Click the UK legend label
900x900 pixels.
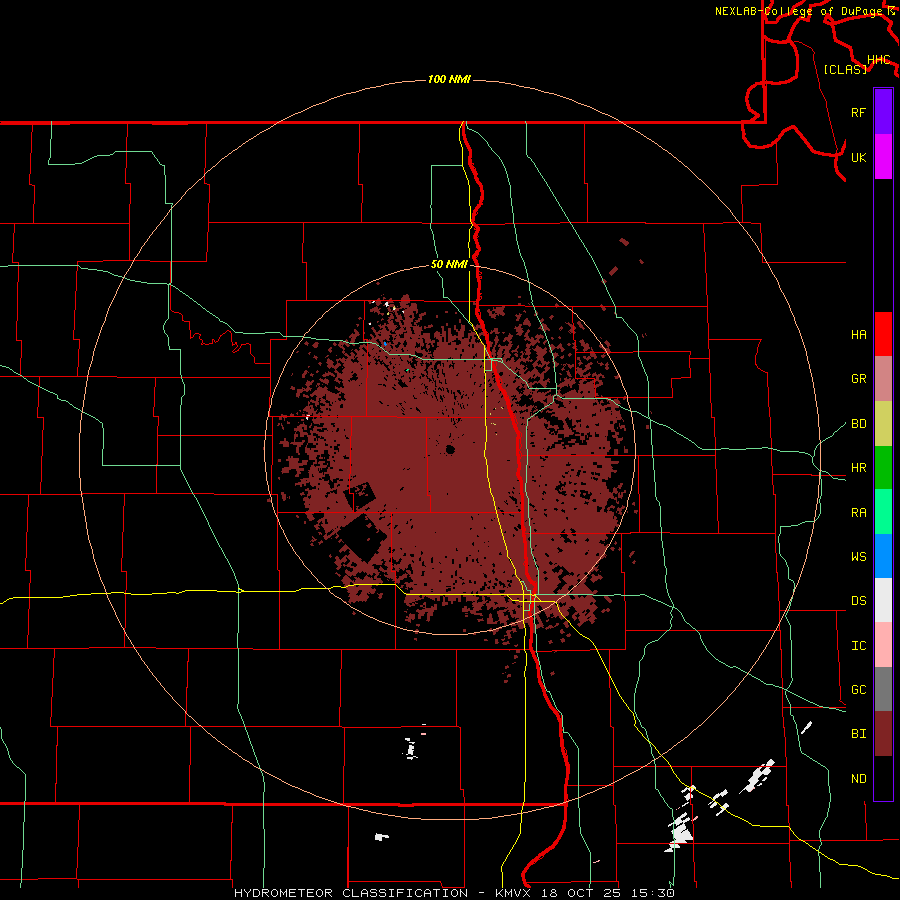[x=858, y=157]
